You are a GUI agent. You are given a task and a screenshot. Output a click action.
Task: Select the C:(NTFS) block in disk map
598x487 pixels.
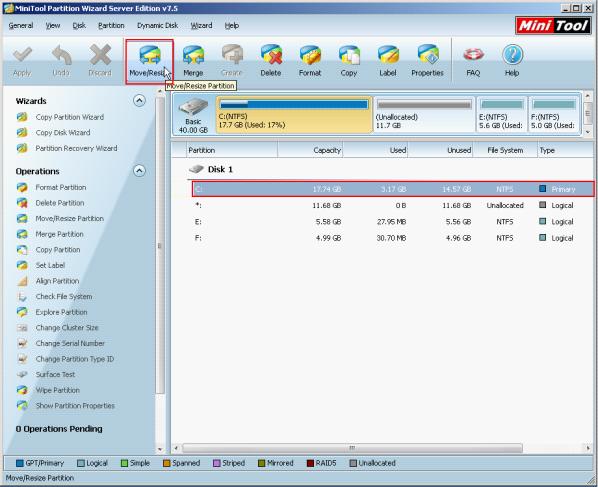click(x=294, y=114)
